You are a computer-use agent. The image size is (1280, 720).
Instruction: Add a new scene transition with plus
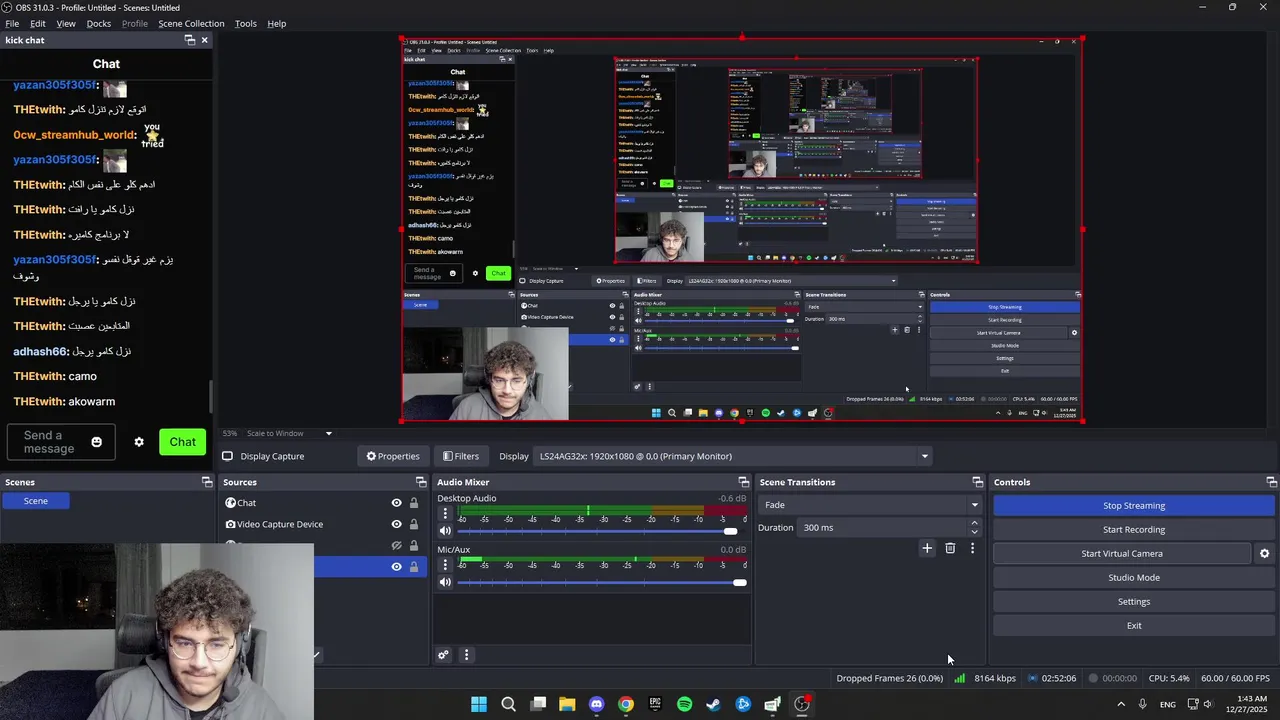[x=927, y=548]
